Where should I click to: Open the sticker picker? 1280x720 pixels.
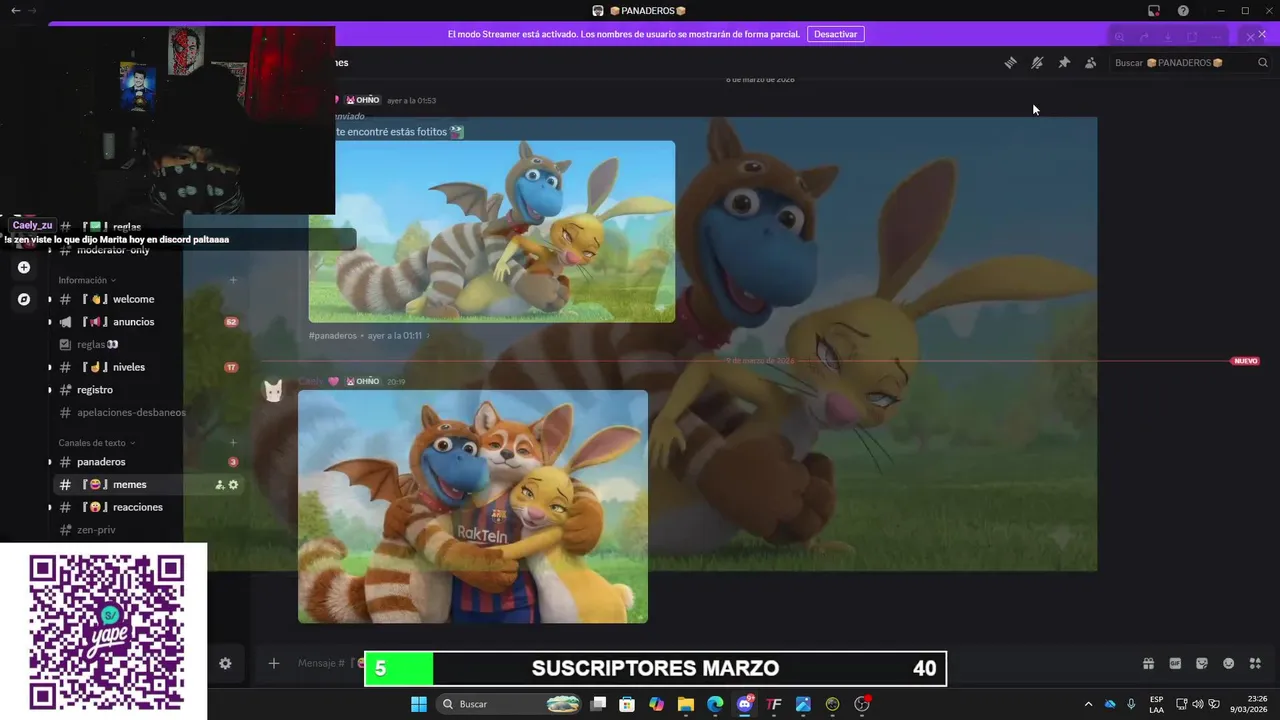coord(1202,663)
